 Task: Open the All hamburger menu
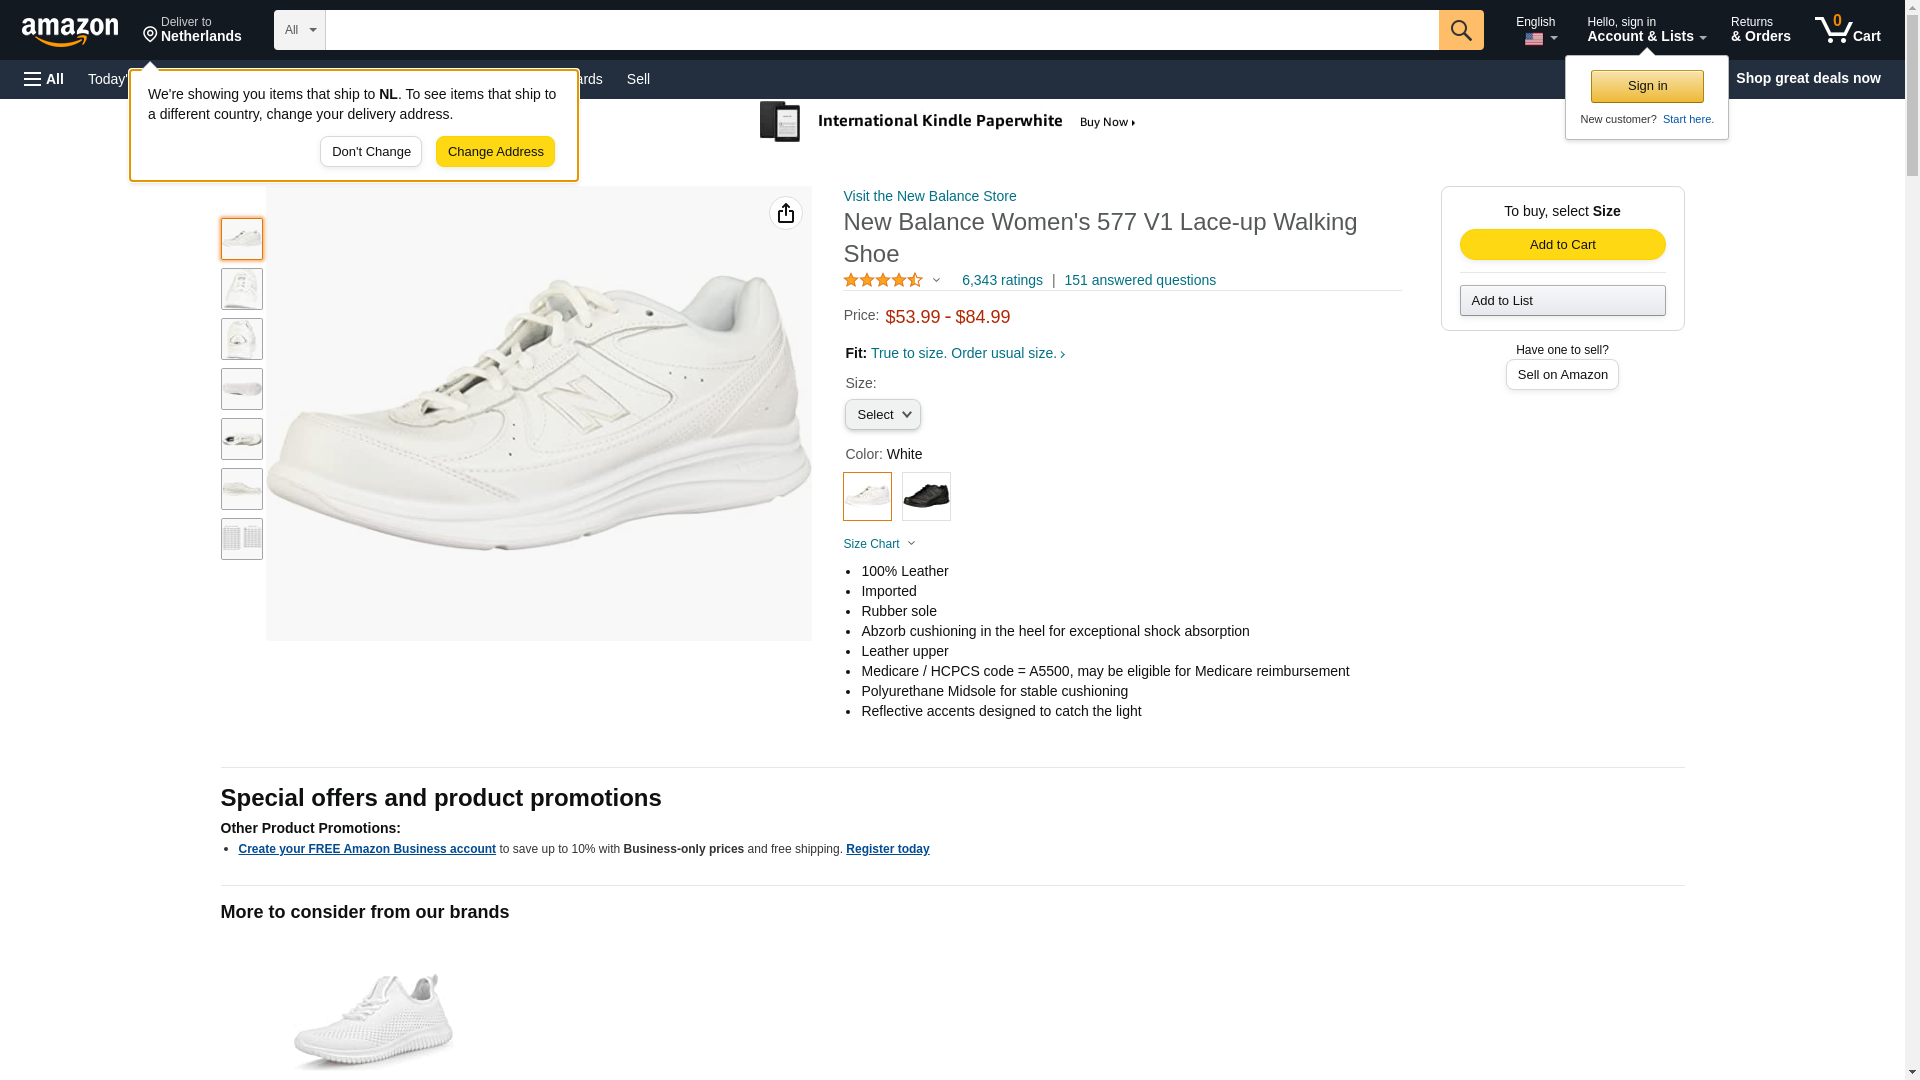tap(44, 79)
